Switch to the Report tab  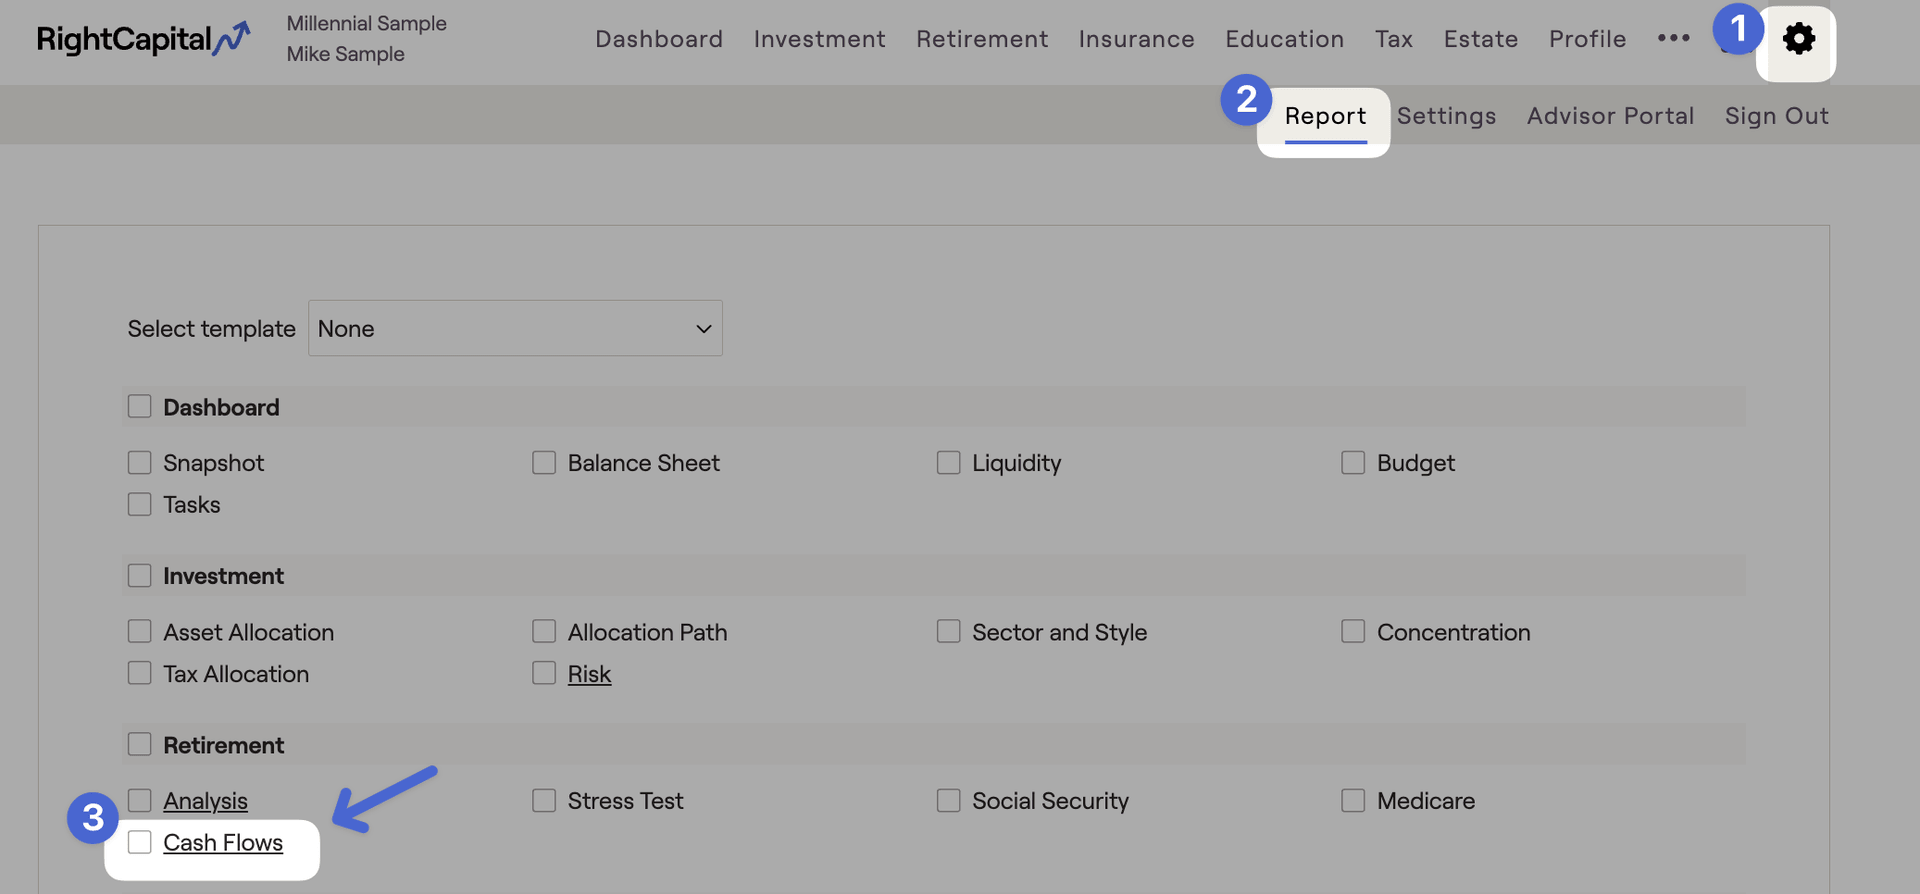tap(1325, 116)
